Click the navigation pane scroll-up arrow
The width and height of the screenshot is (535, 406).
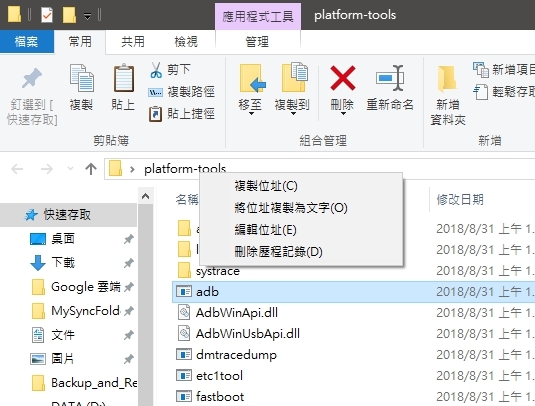coord(145,196)
